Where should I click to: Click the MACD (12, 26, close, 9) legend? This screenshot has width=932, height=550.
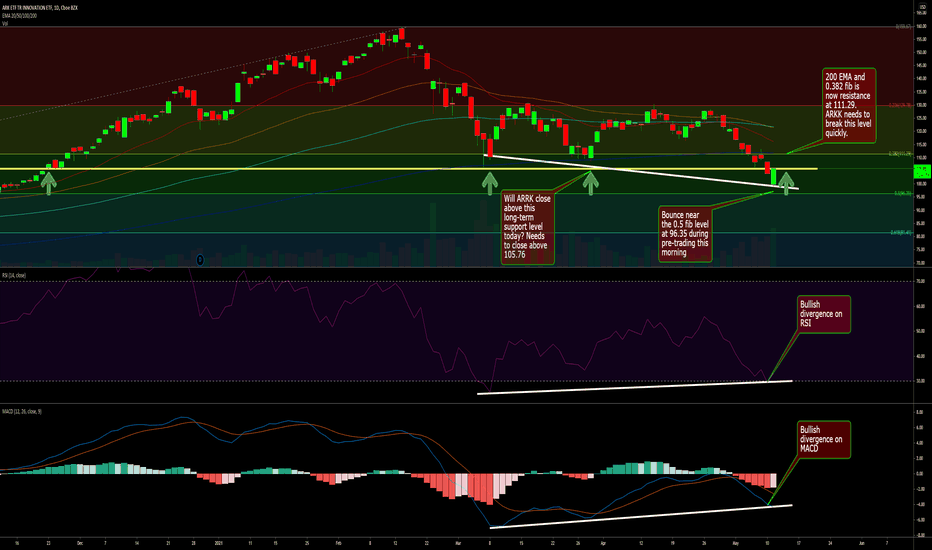tap(21, 411)
